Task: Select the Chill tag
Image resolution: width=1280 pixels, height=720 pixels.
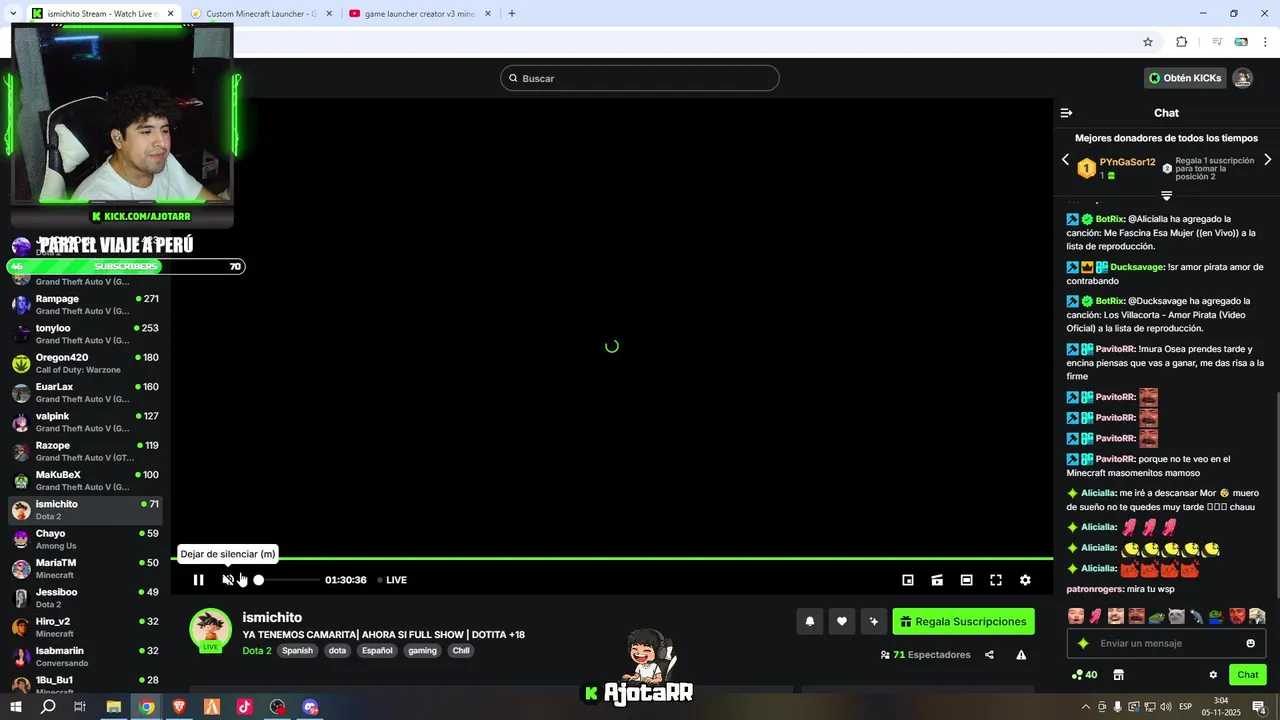Action: point(460,650)
